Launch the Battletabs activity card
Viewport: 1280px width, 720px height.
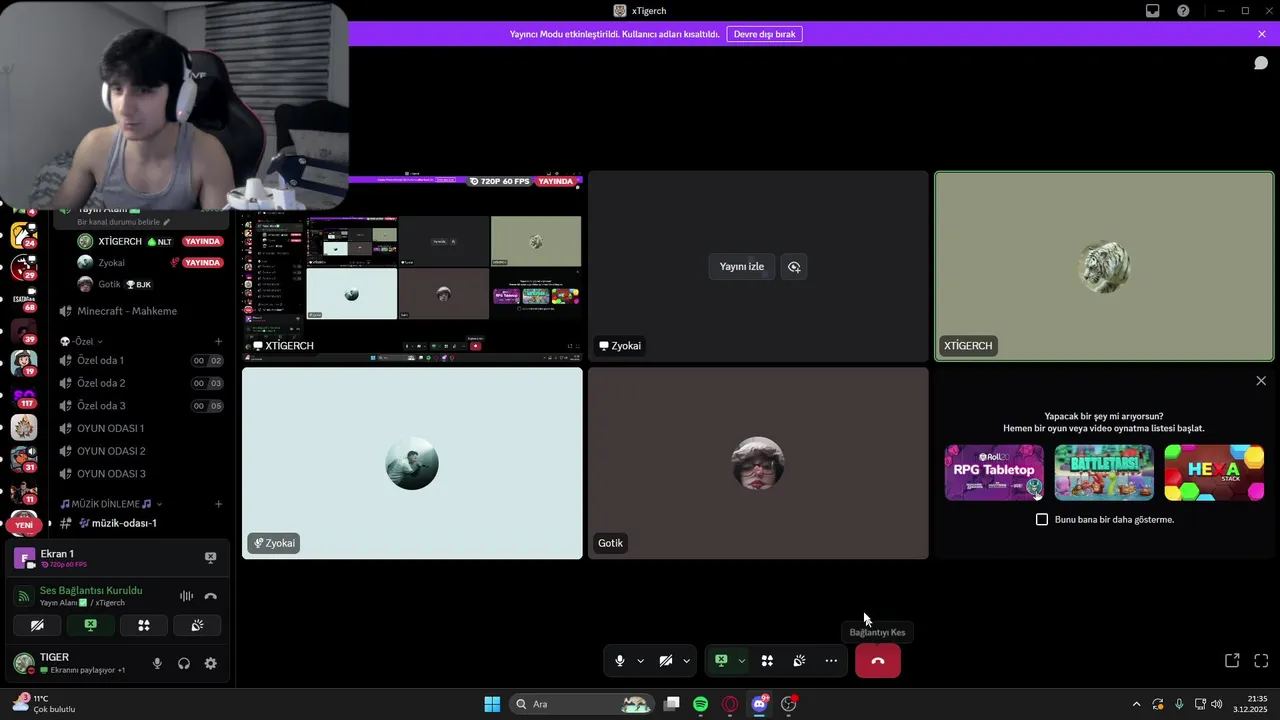pyautogui.click(x=1104, y=472)
